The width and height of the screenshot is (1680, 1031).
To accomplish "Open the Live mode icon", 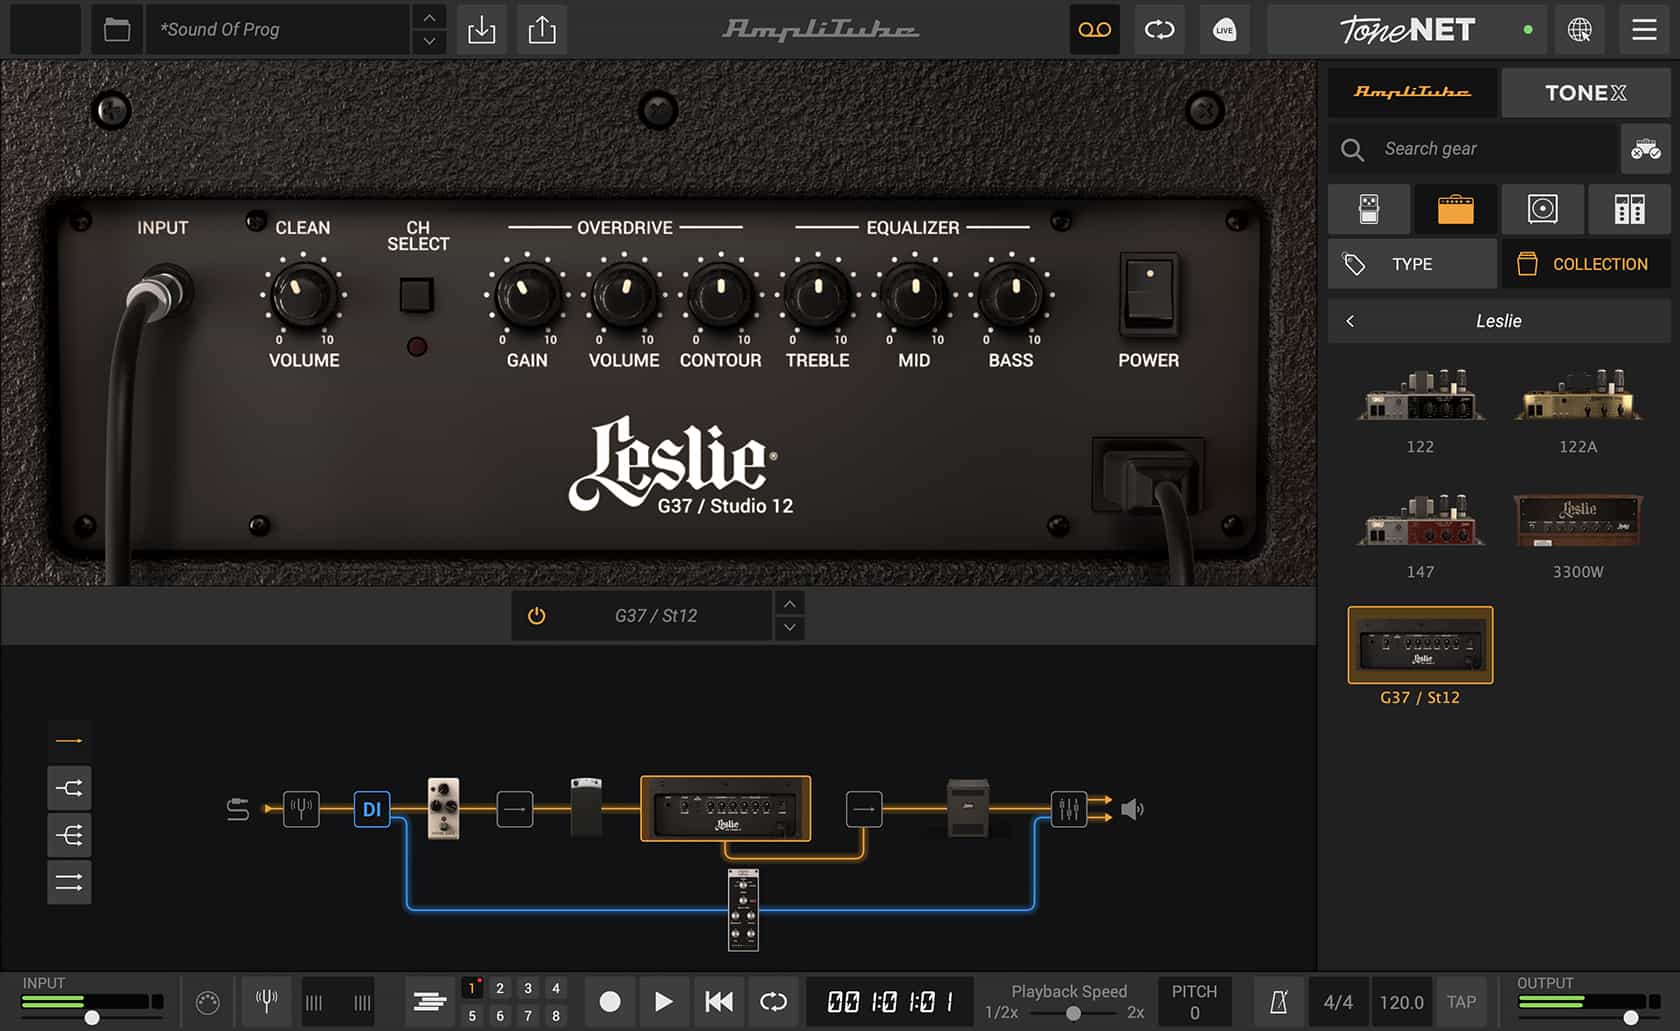I will click(1224, 30).
